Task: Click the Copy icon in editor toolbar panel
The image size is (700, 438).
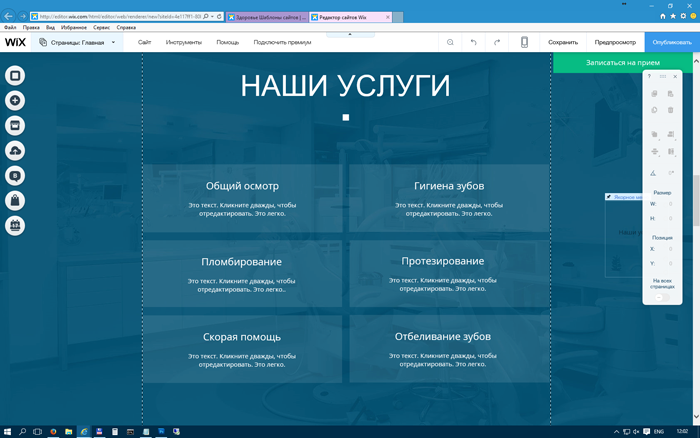Action: click(654, 94)
